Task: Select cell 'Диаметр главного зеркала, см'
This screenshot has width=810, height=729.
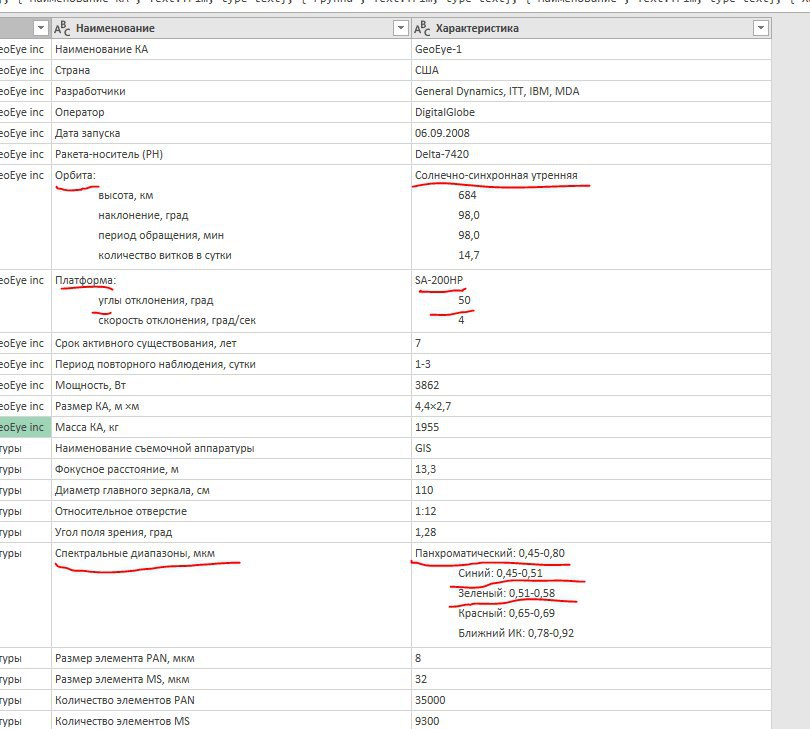Action: point(231,490)
